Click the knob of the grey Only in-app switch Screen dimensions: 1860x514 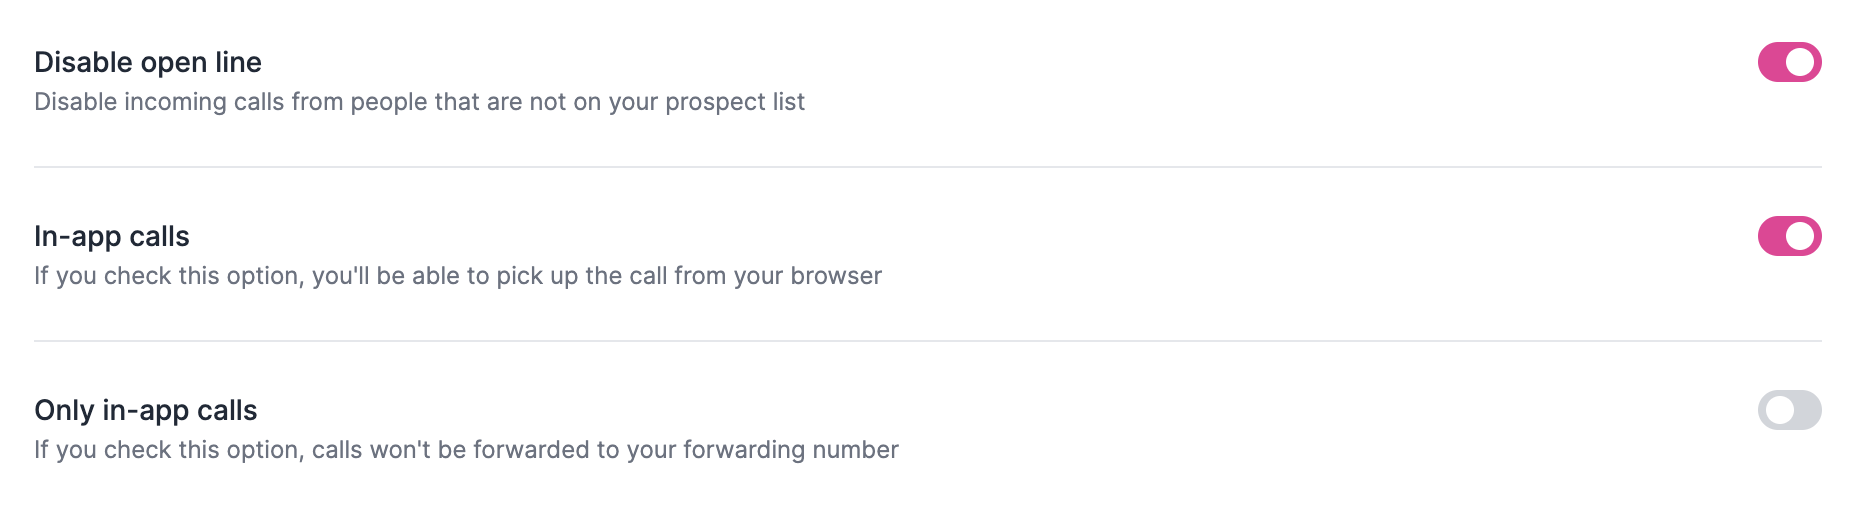click(x=1779, y=410)
